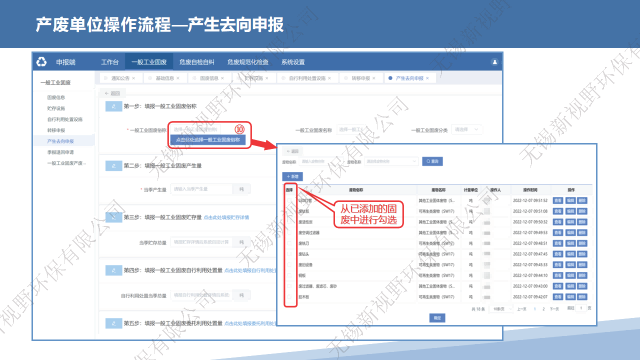Viewport: 640px width, 360px height.
Task: Click the recycle logo in the header
Action: (42, 62)
